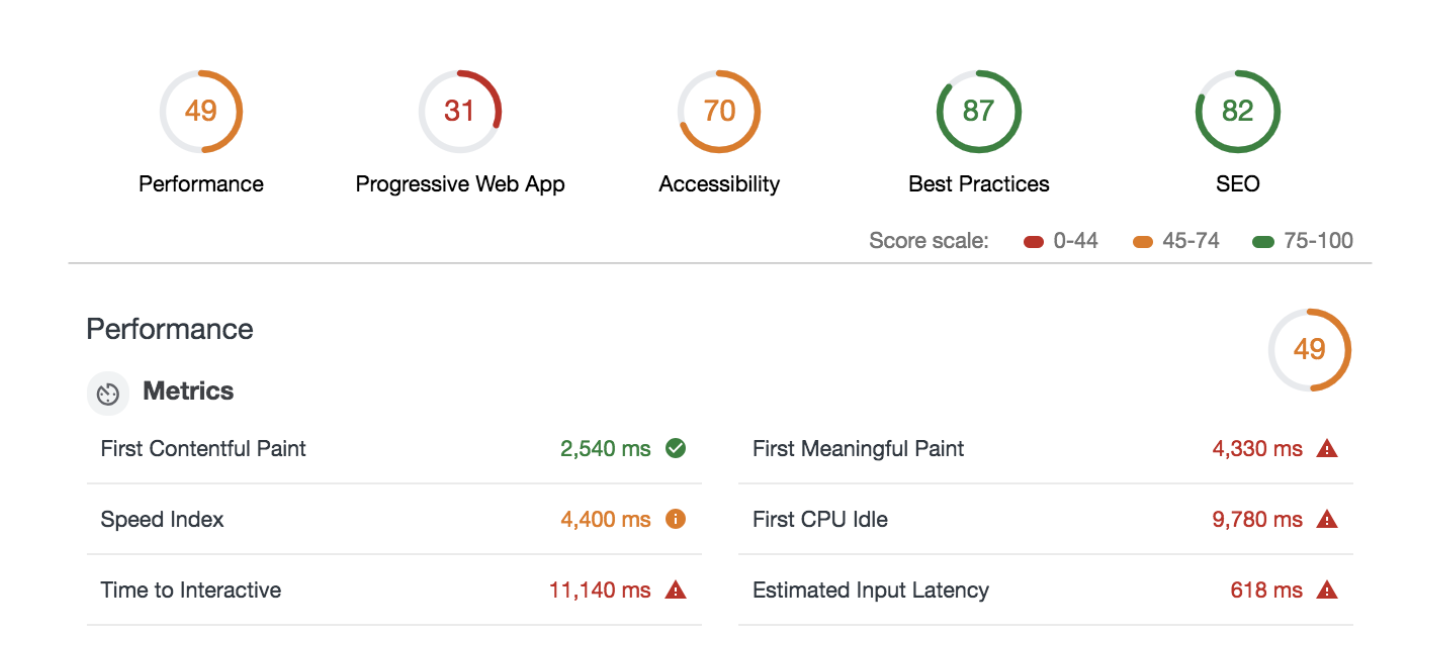This screenshot has height=650, width=1434.
Task: Click the warning triangle for First CPU Idle
Action: tap(1327, 519)
